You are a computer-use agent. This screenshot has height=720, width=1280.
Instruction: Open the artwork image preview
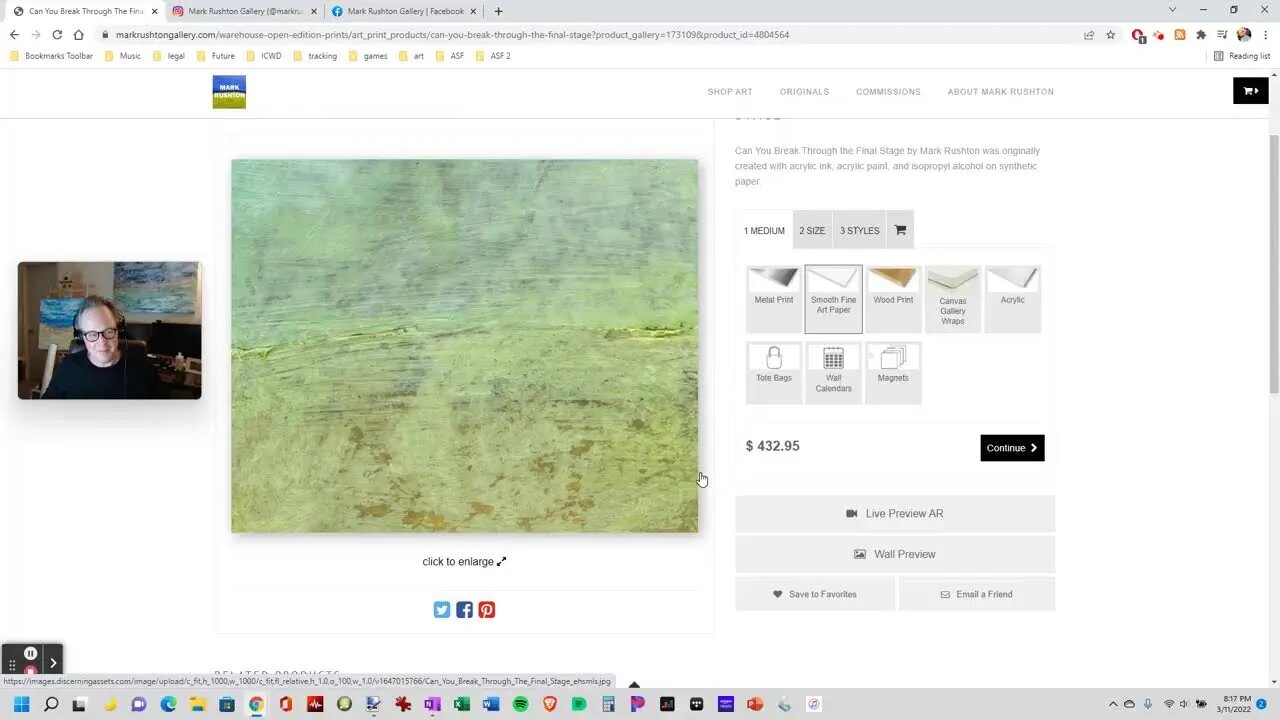(465, 346)
